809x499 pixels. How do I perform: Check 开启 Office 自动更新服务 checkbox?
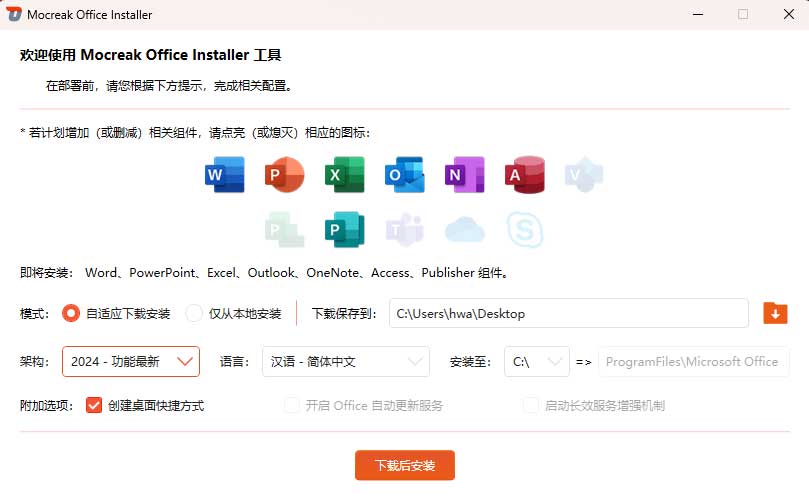292,406
